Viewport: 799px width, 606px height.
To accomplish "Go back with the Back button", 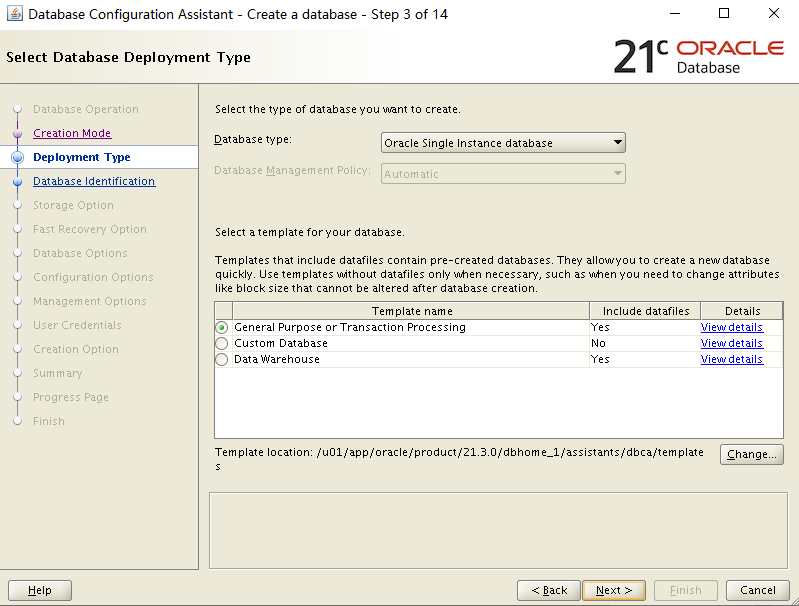I will click(548, 590).
